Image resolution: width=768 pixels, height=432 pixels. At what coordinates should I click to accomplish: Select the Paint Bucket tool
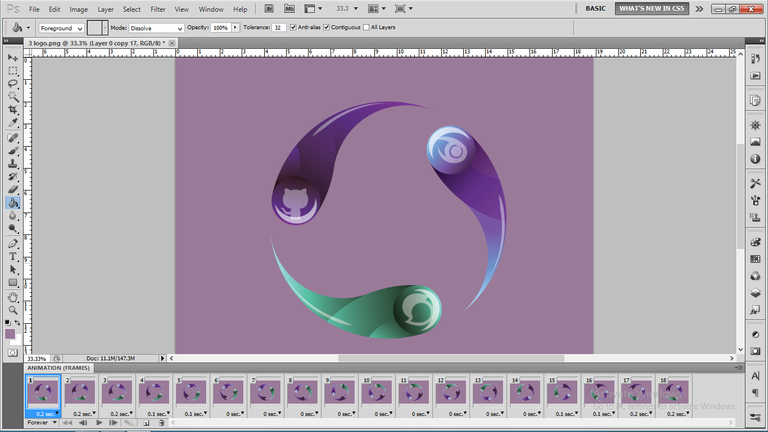pos(13,202)
